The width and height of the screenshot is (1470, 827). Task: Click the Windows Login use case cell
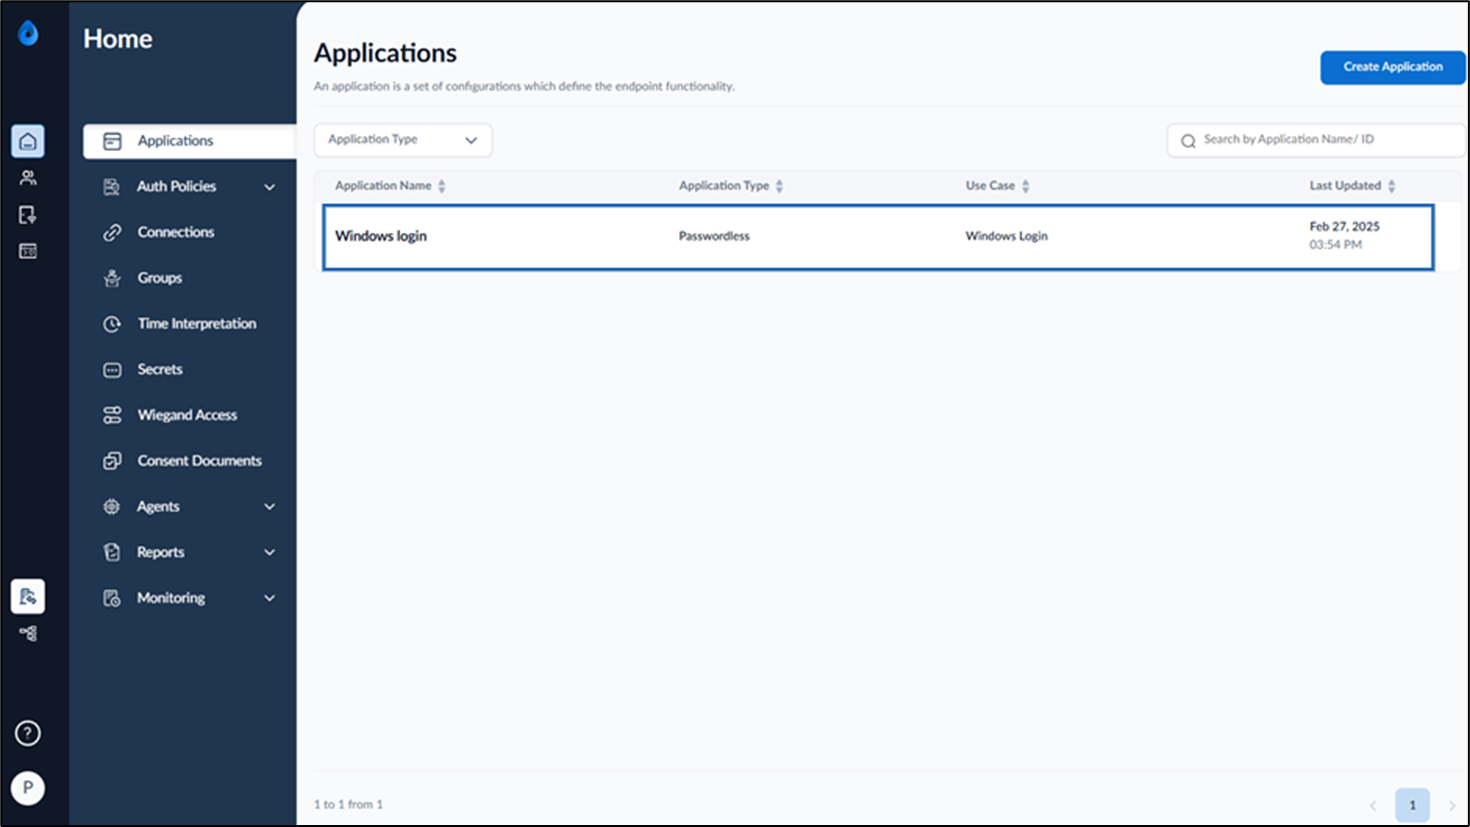(x=1006, y=236)
